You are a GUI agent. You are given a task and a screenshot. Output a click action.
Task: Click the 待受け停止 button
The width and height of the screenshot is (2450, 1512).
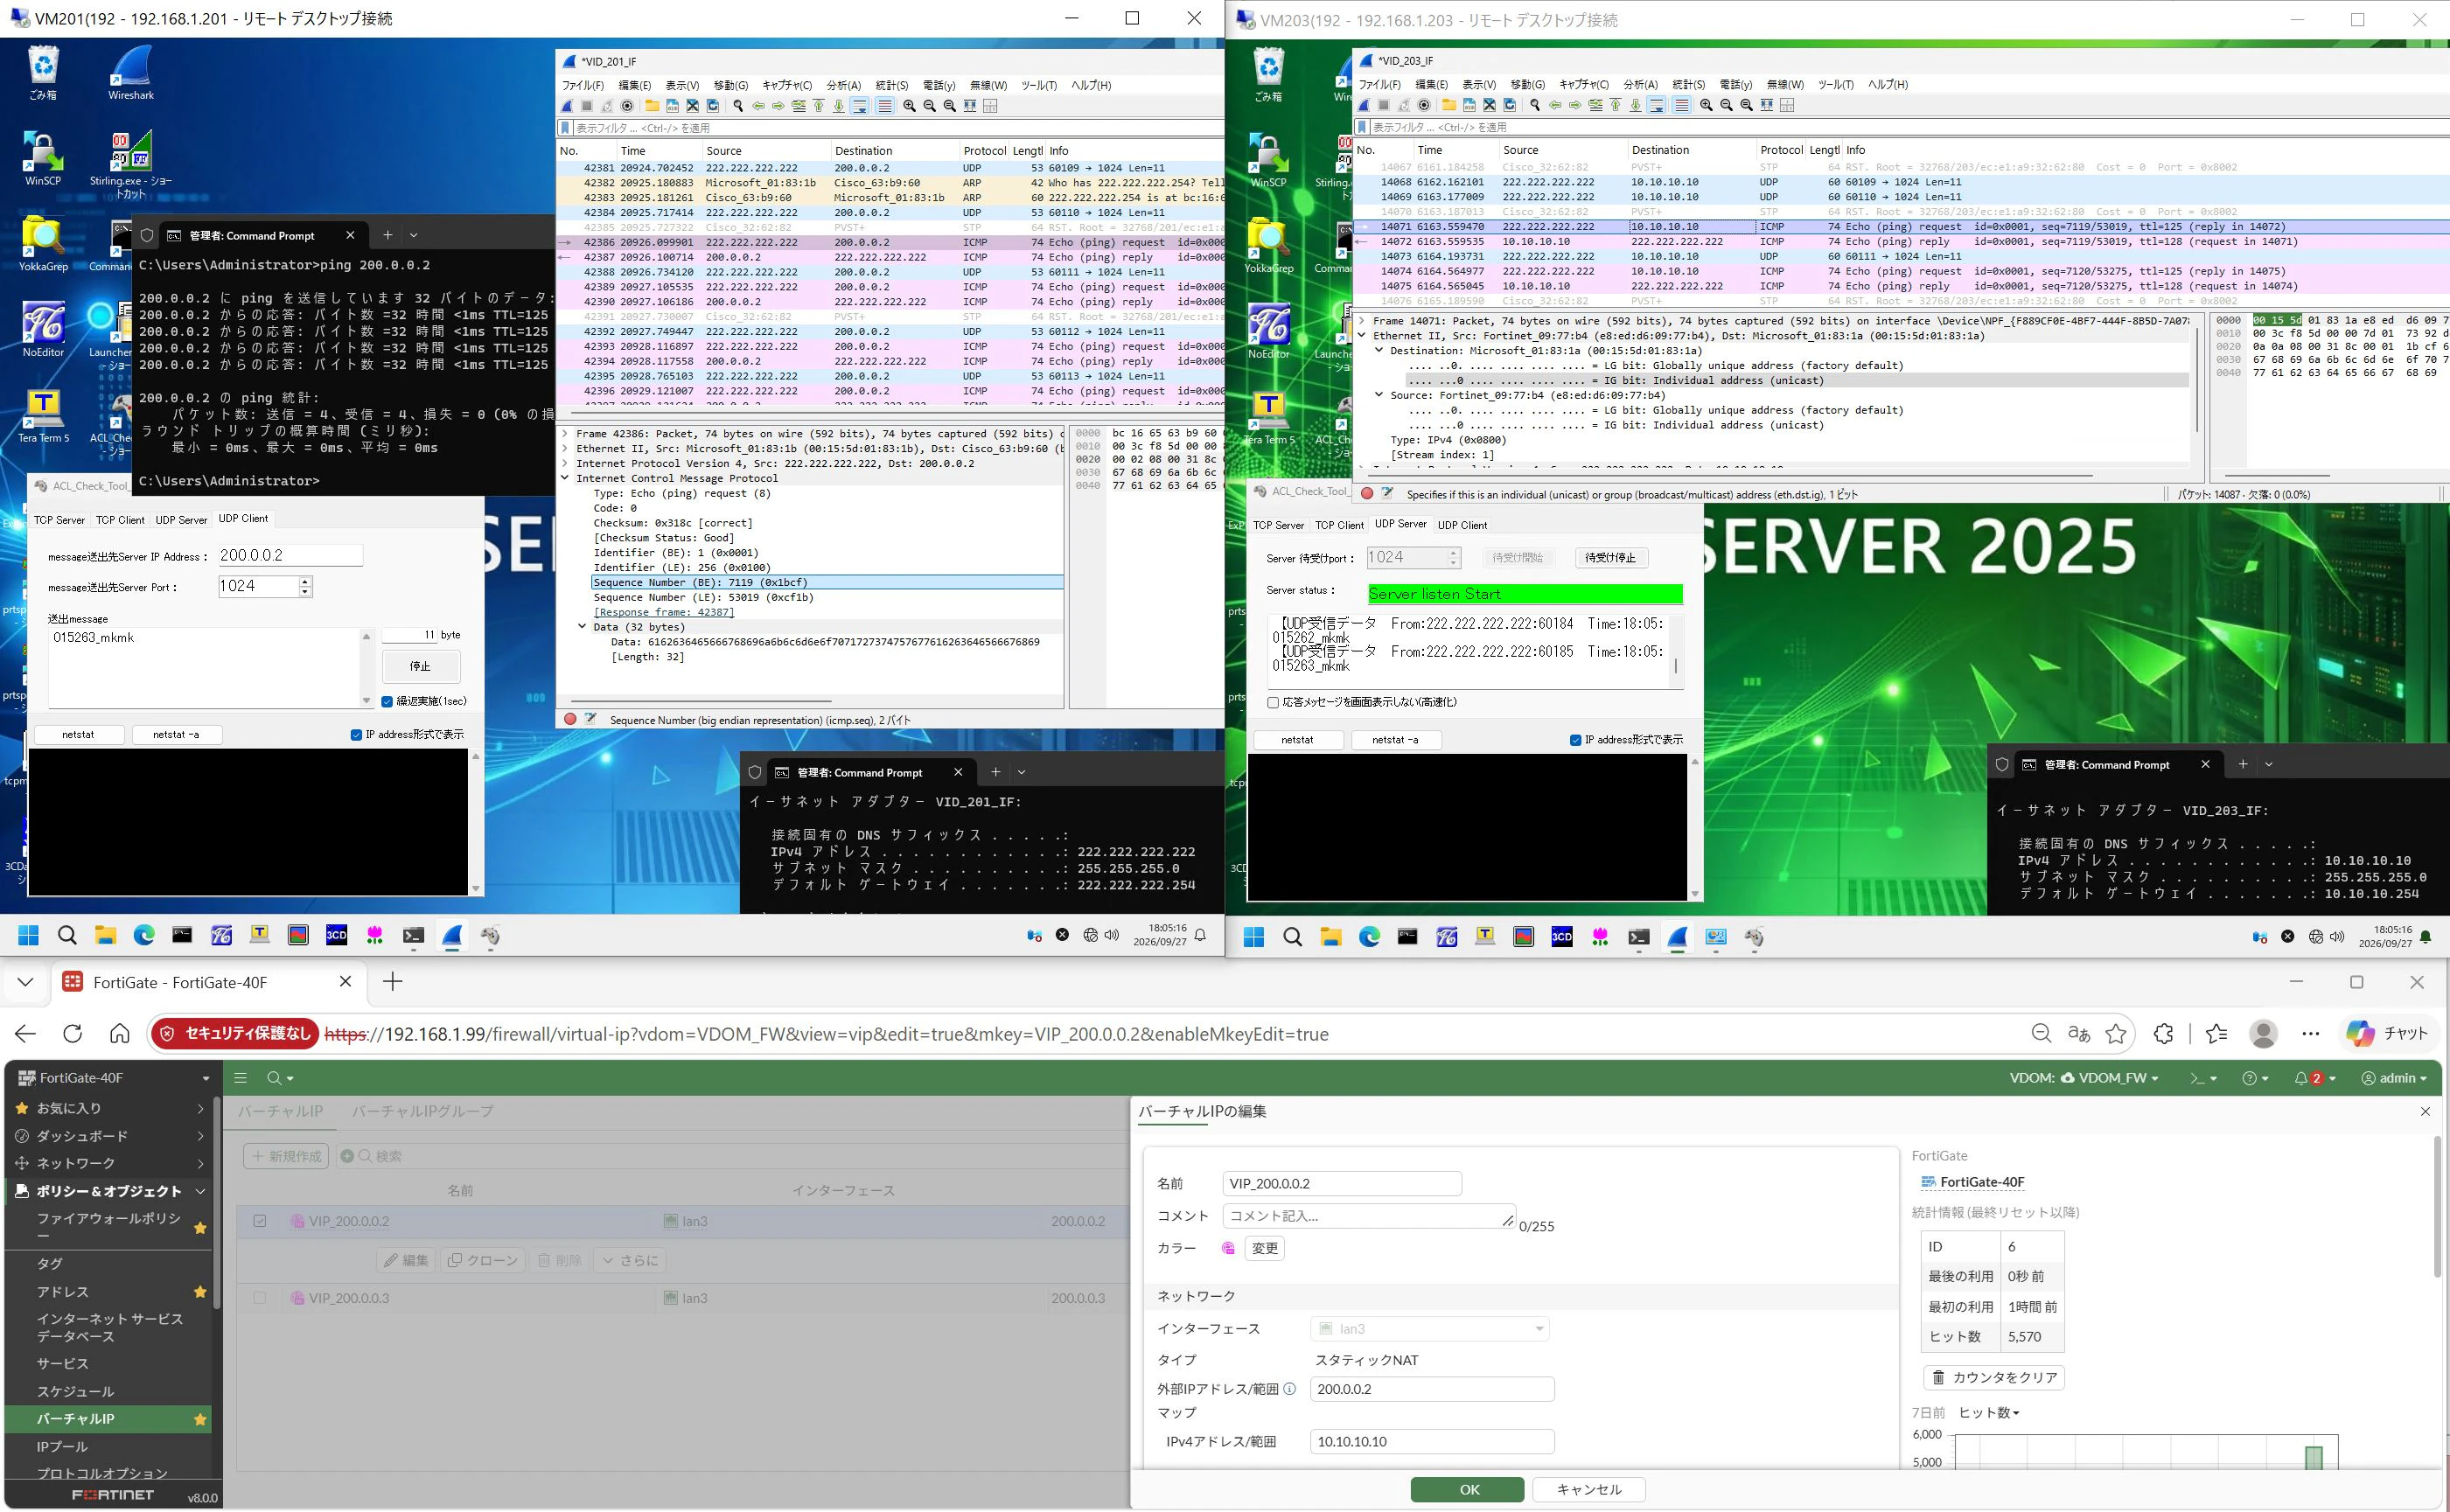pos(1610,558)
